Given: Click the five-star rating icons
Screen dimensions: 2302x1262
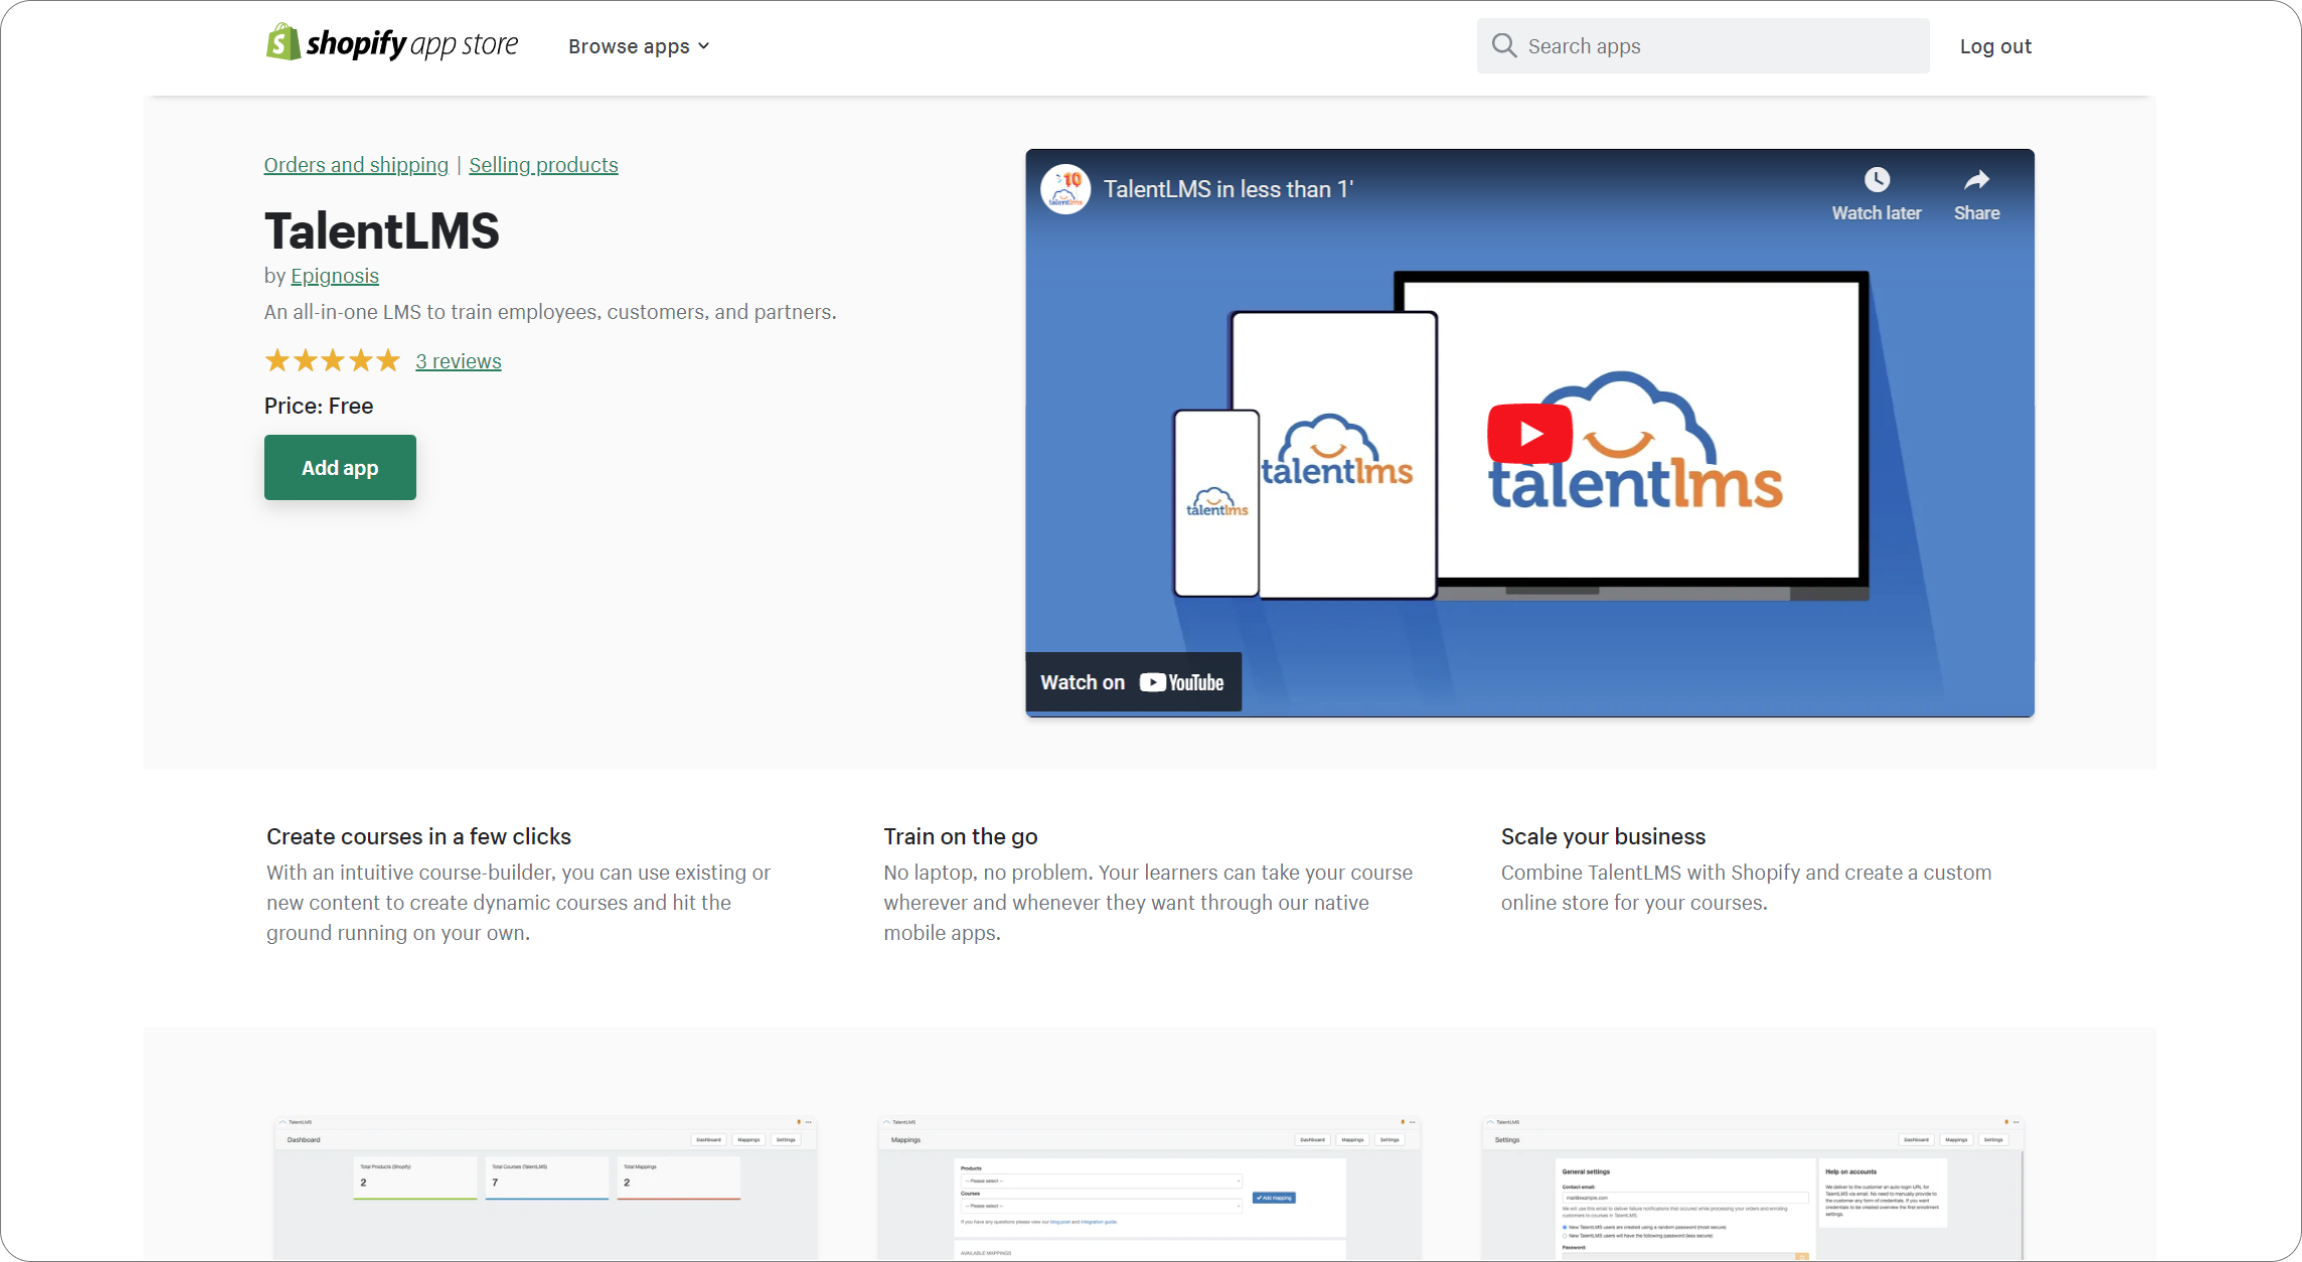Looking at the screenshot, I should (332, 361).
